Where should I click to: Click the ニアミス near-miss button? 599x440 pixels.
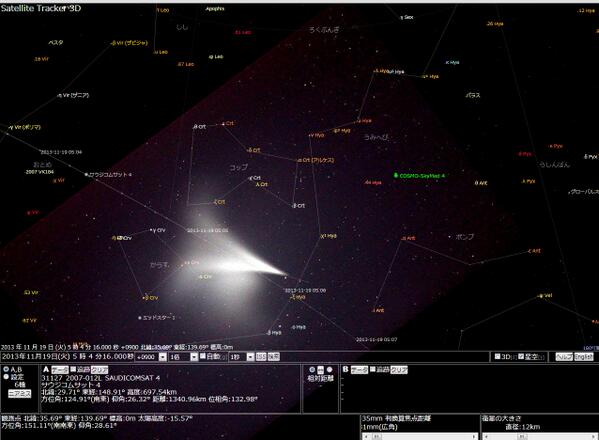19,394
